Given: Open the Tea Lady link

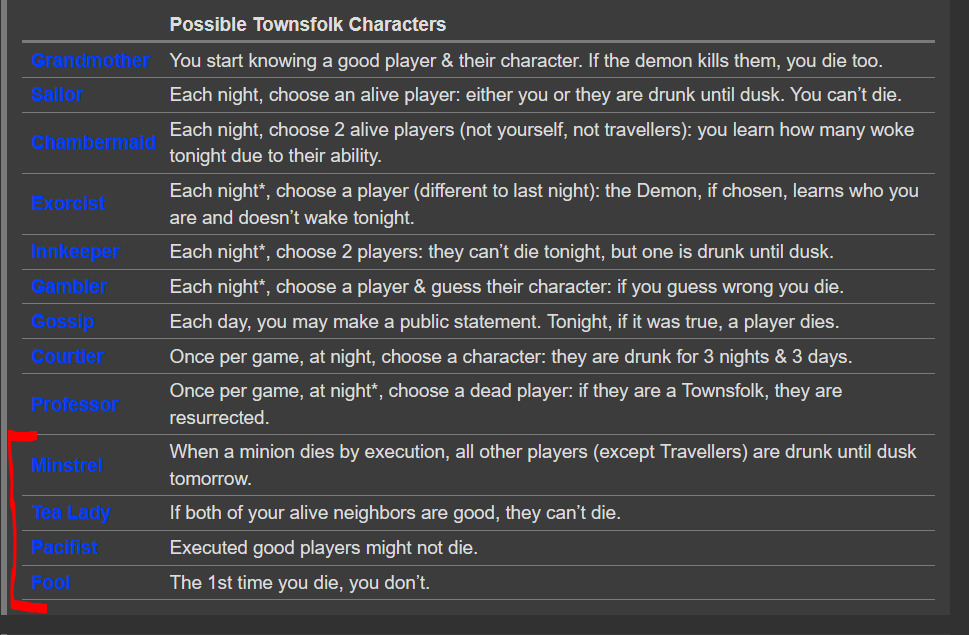Looking at the screenshot, I should 71,513.
